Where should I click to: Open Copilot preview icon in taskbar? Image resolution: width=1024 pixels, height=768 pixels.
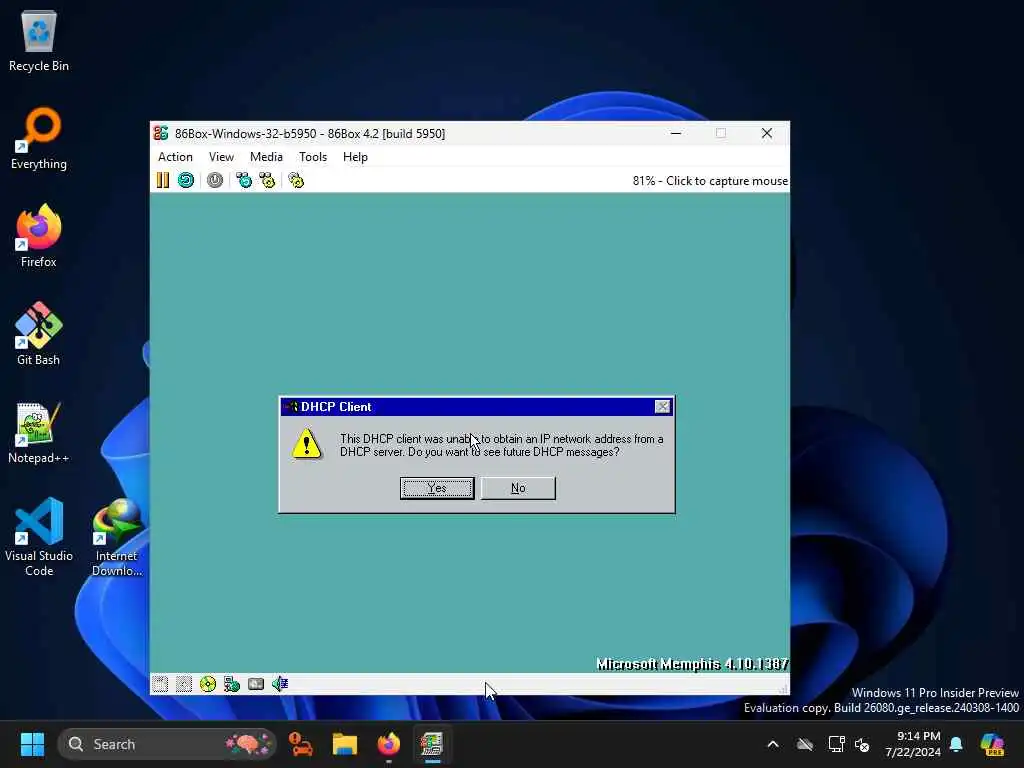(992, 744)
